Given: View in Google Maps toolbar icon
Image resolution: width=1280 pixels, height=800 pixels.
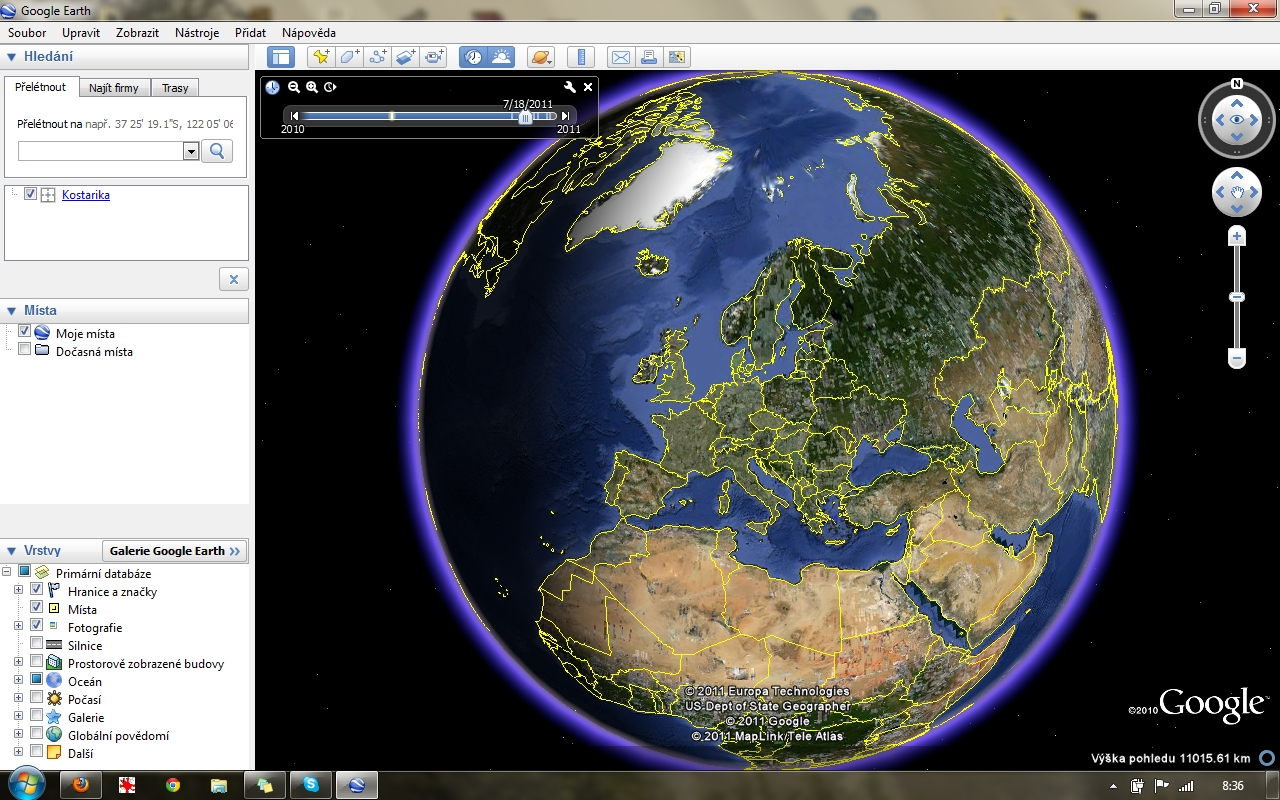Looking at the screenshot, I should tap(677, 57).
